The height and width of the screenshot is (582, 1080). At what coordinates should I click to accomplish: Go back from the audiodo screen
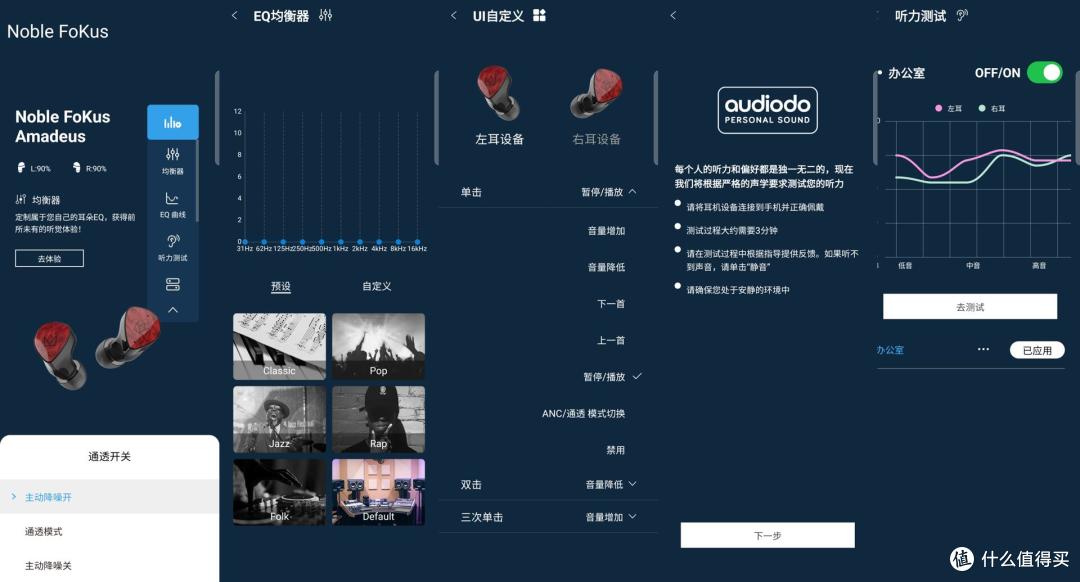click(x=673, y=15)
